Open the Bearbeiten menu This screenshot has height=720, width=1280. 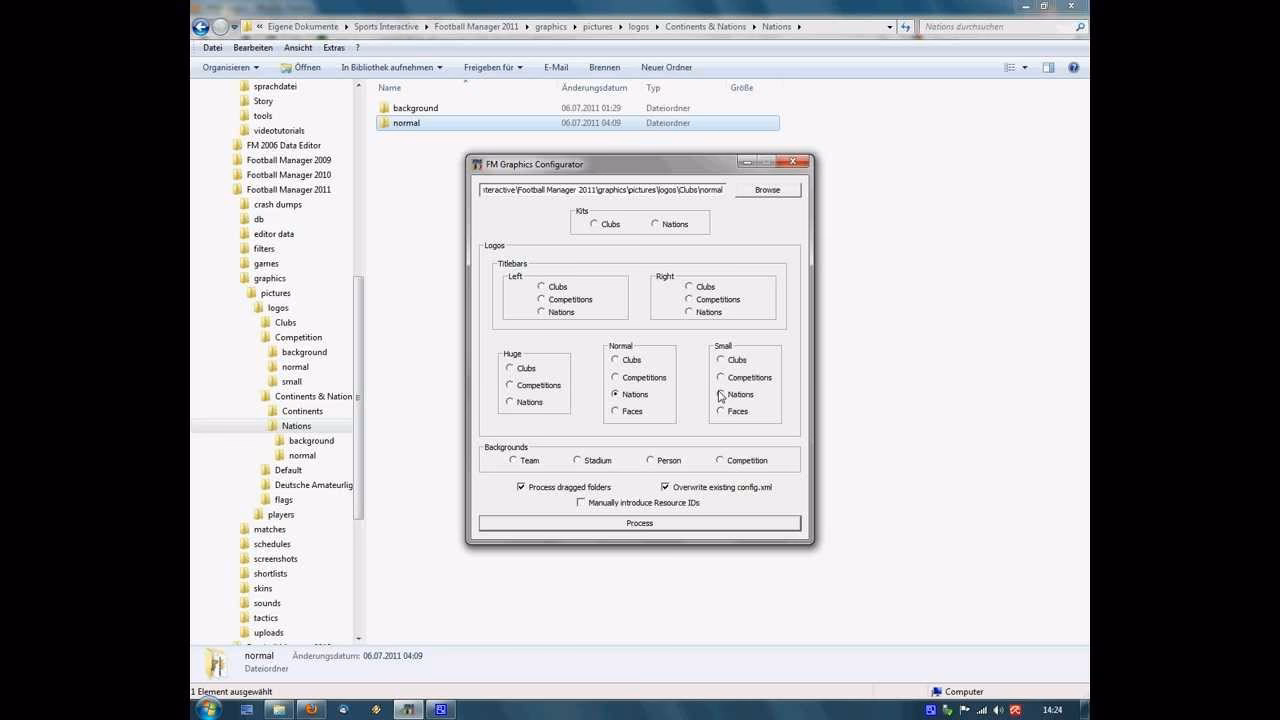(253, 47)
